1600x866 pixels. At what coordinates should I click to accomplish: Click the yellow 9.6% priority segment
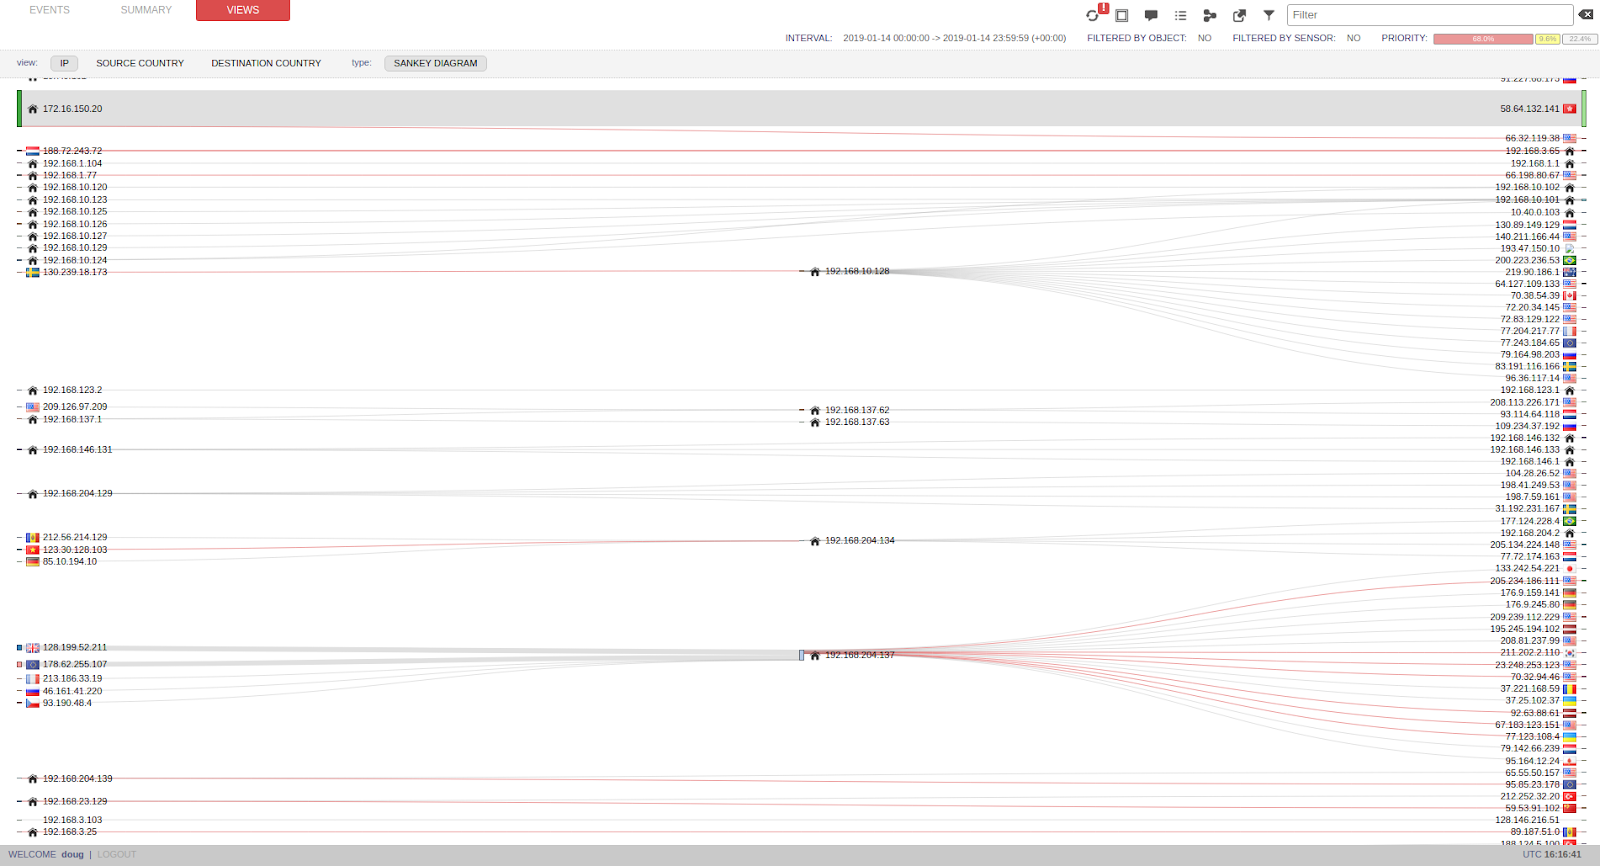point(1548,39)
